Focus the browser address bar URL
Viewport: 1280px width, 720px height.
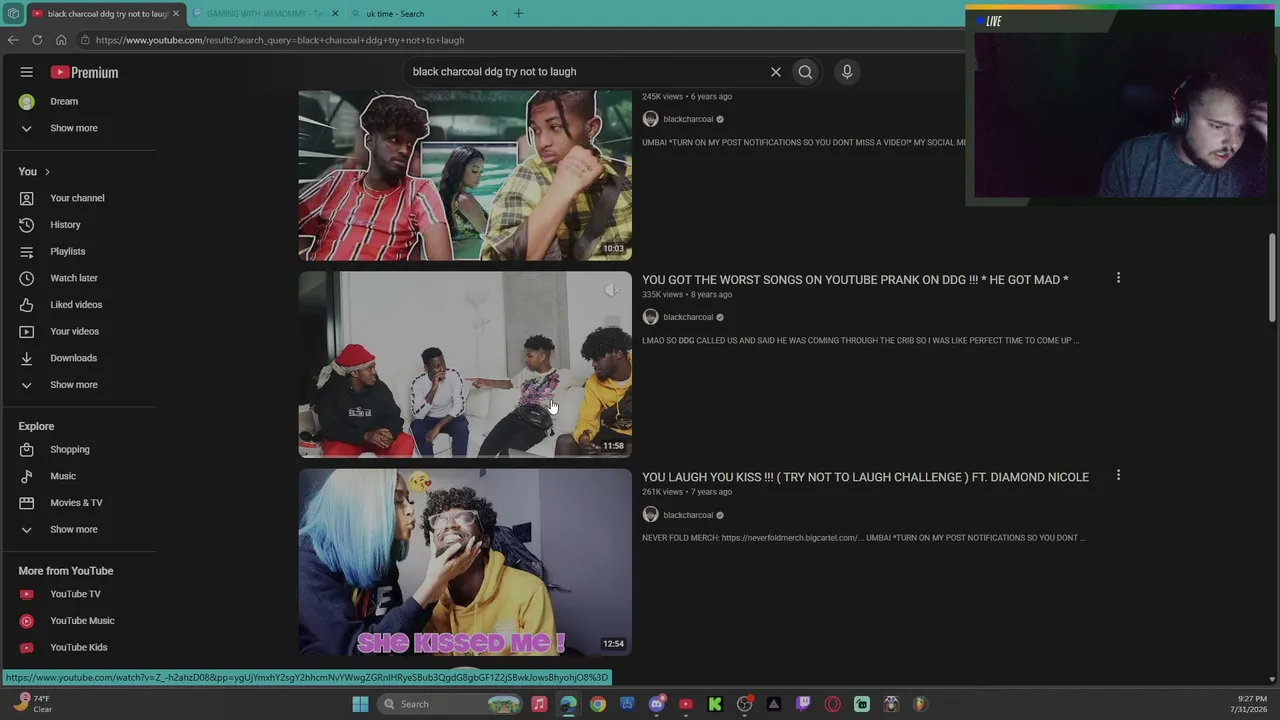280,40
